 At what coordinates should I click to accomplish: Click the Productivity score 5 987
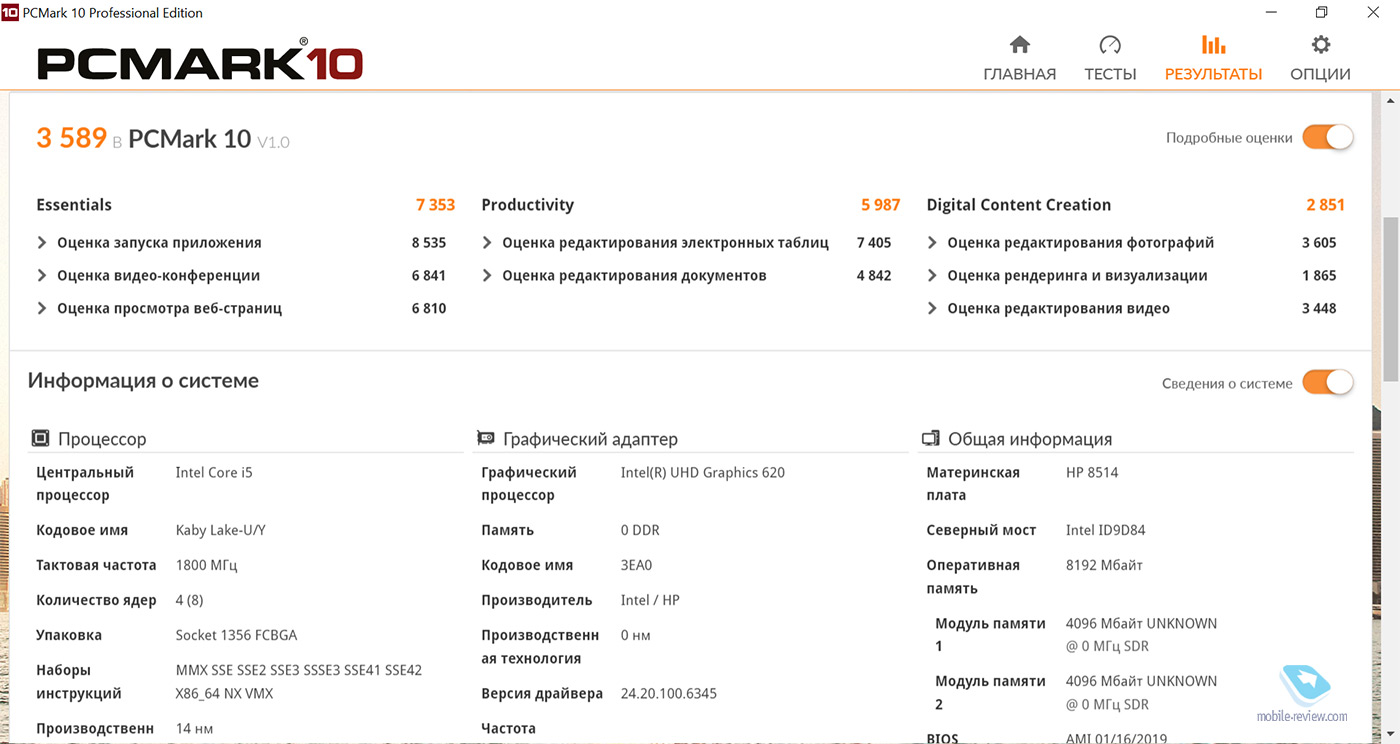point(880,205)
